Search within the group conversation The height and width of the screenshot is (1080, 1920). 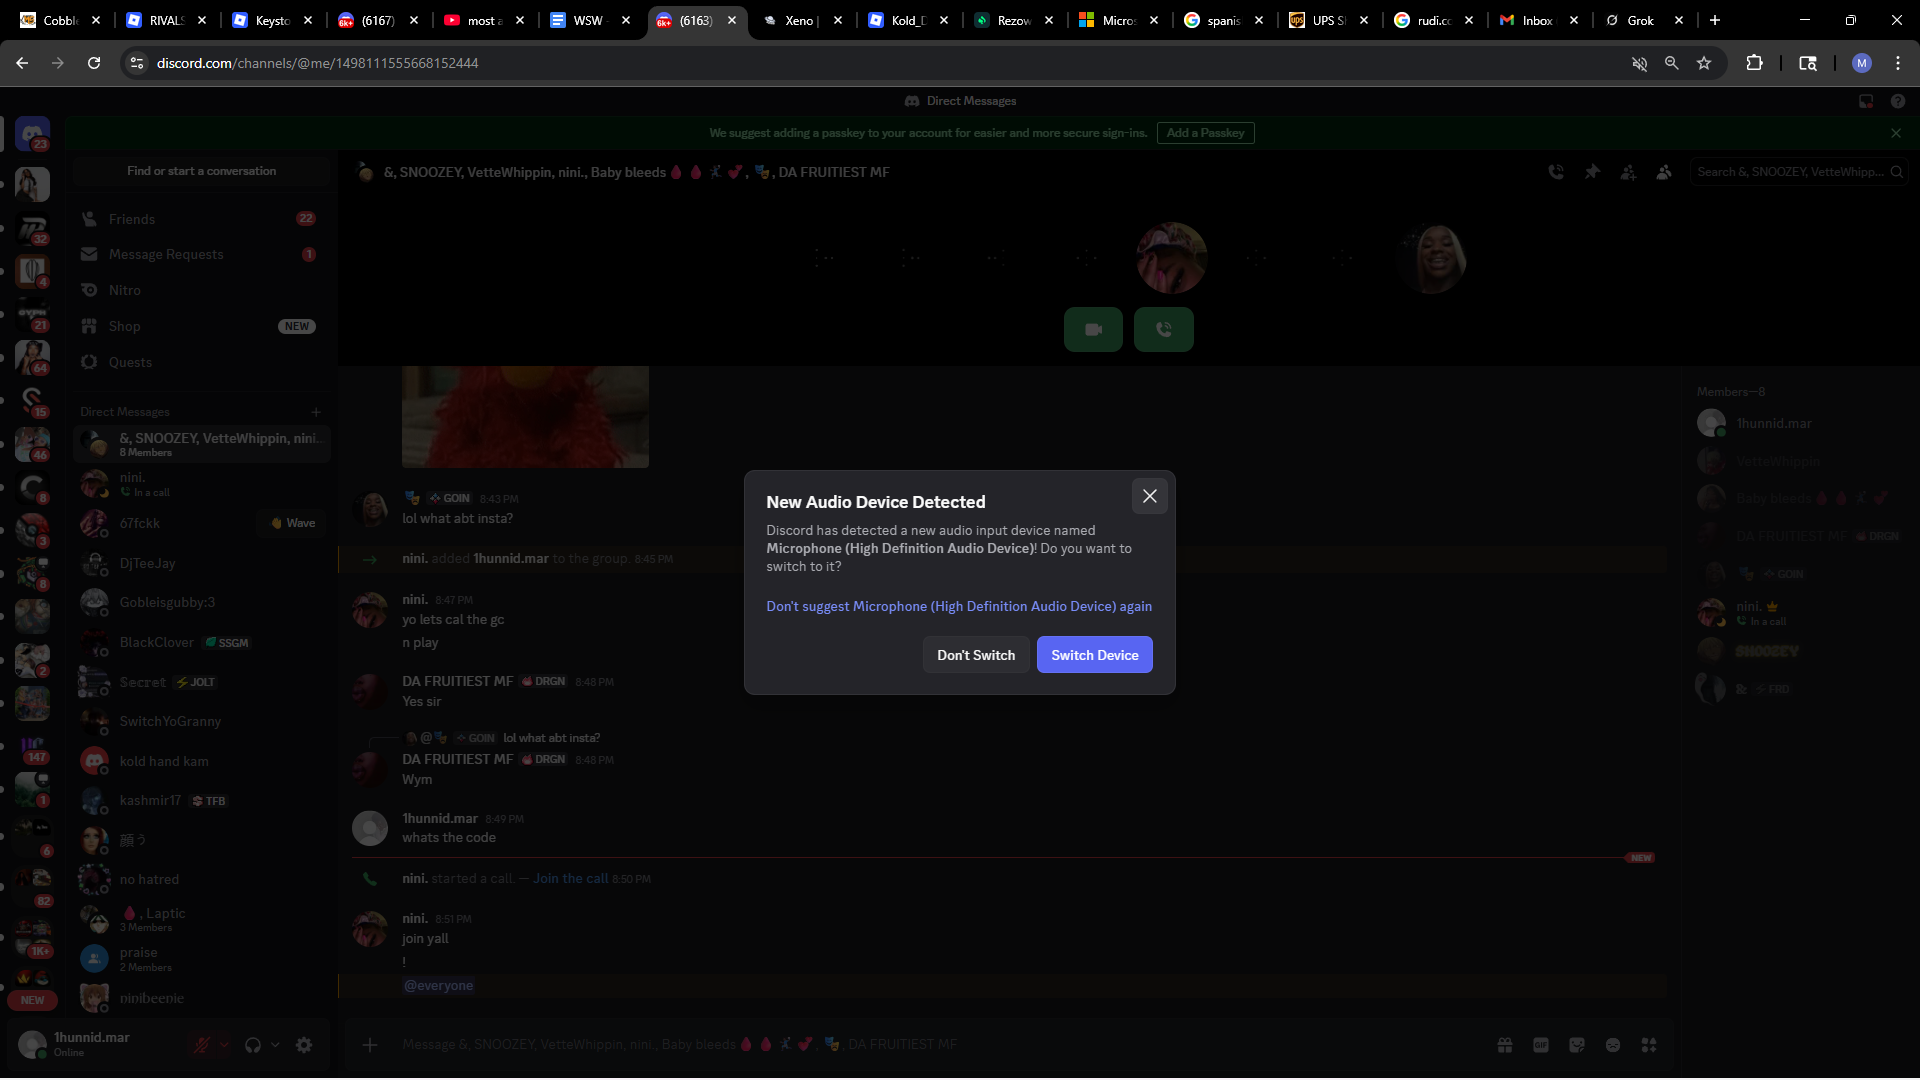pyautogui.click(x=1799, y=172)
